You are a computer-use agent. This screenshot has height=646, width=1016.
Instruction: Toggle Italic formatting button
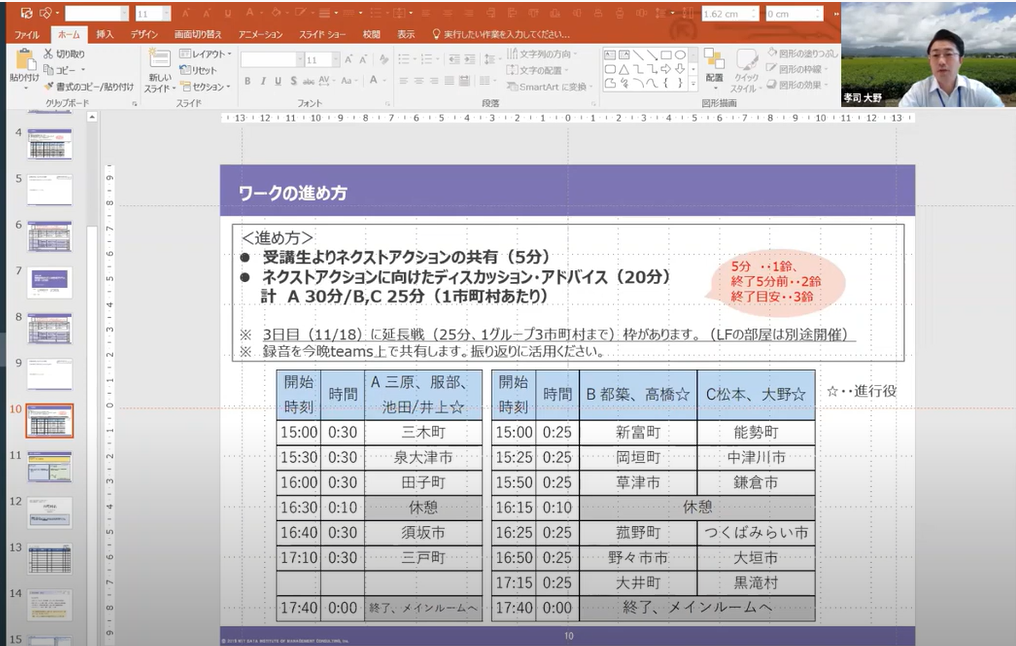pos(263,81)
